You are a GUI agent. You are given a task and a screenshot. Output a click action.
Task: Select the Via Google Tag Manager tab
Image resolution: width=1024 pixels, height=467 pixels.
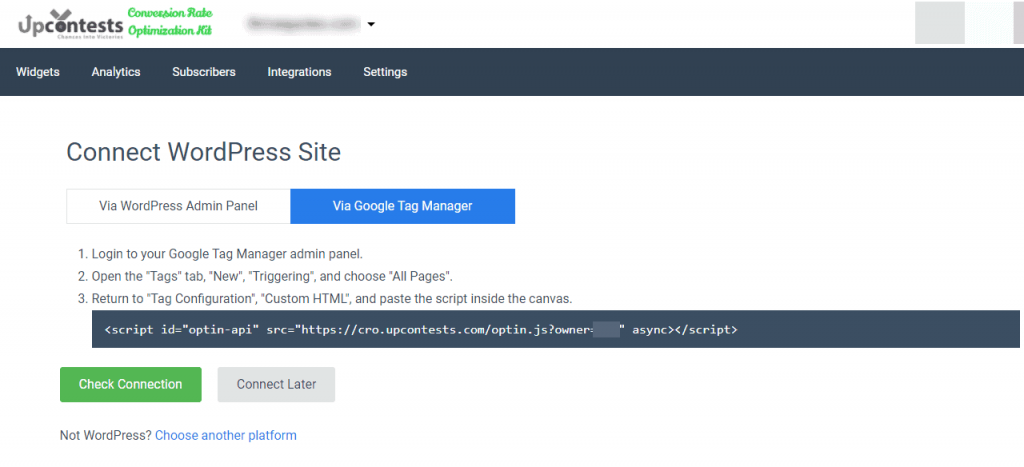(402, 206)
